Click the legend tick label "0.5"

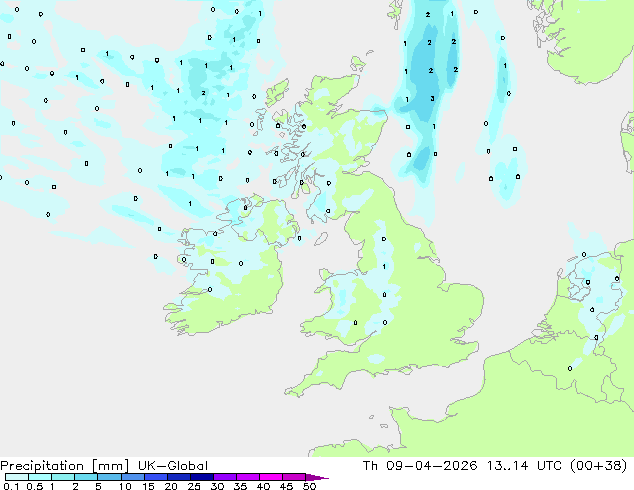[x=35, y=486]
